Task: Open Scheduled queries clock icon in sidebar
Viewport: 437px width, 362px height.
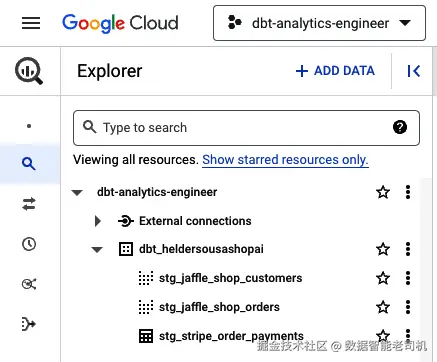Action: click(x=29, y=244)
